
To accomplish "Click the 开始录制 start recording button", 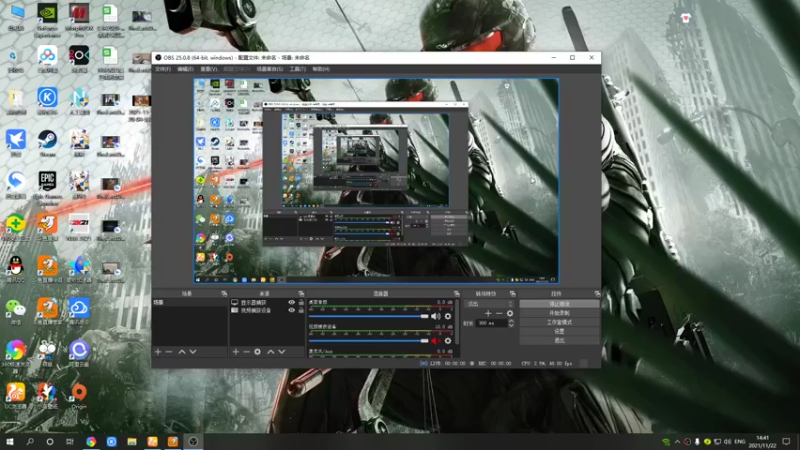I will pos(559,313).
